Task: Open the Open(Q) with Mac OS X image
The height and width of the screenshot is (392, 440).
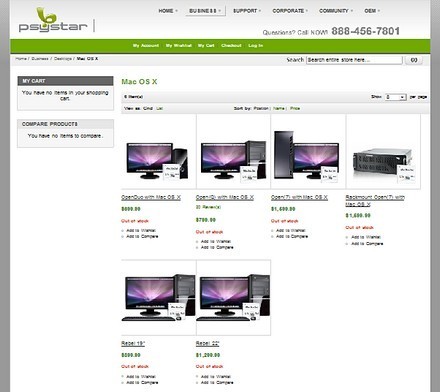Action: (233, 152)
